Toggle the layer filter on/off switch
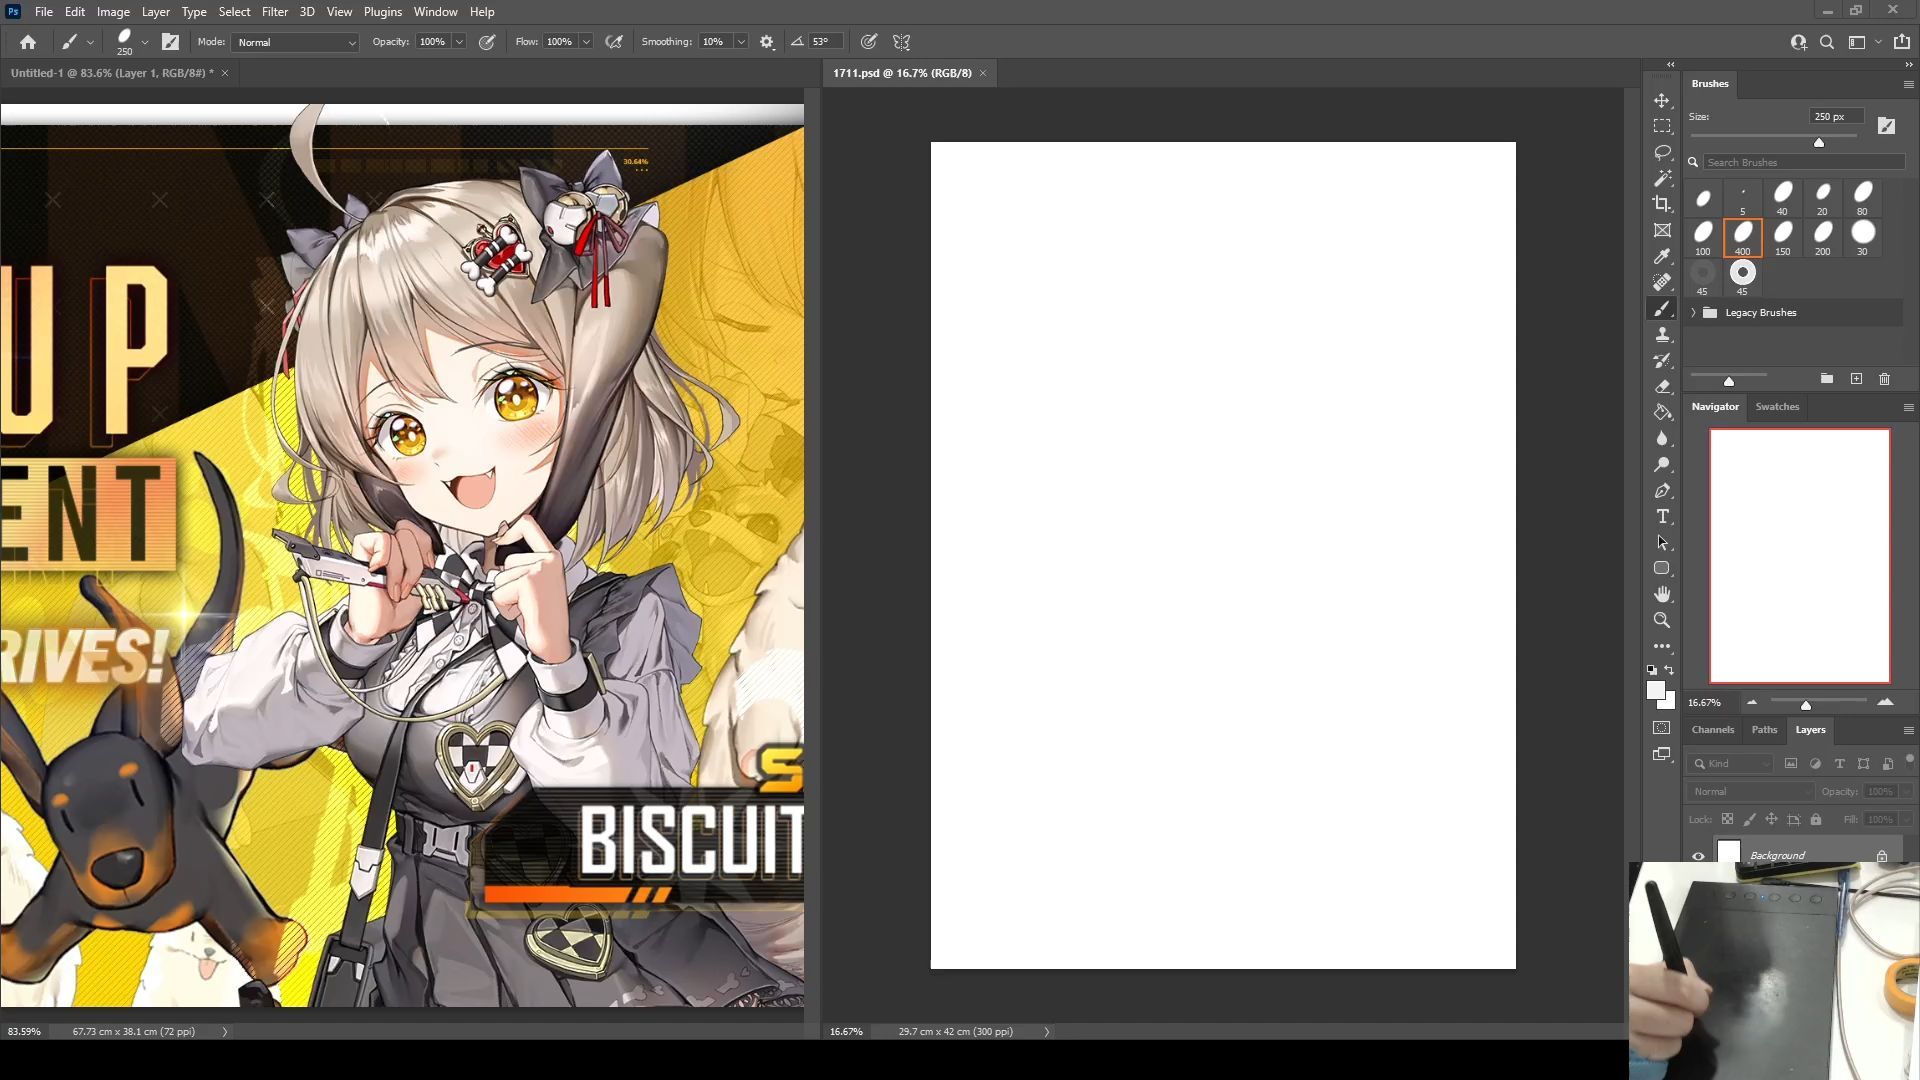 pos(1909,760)
